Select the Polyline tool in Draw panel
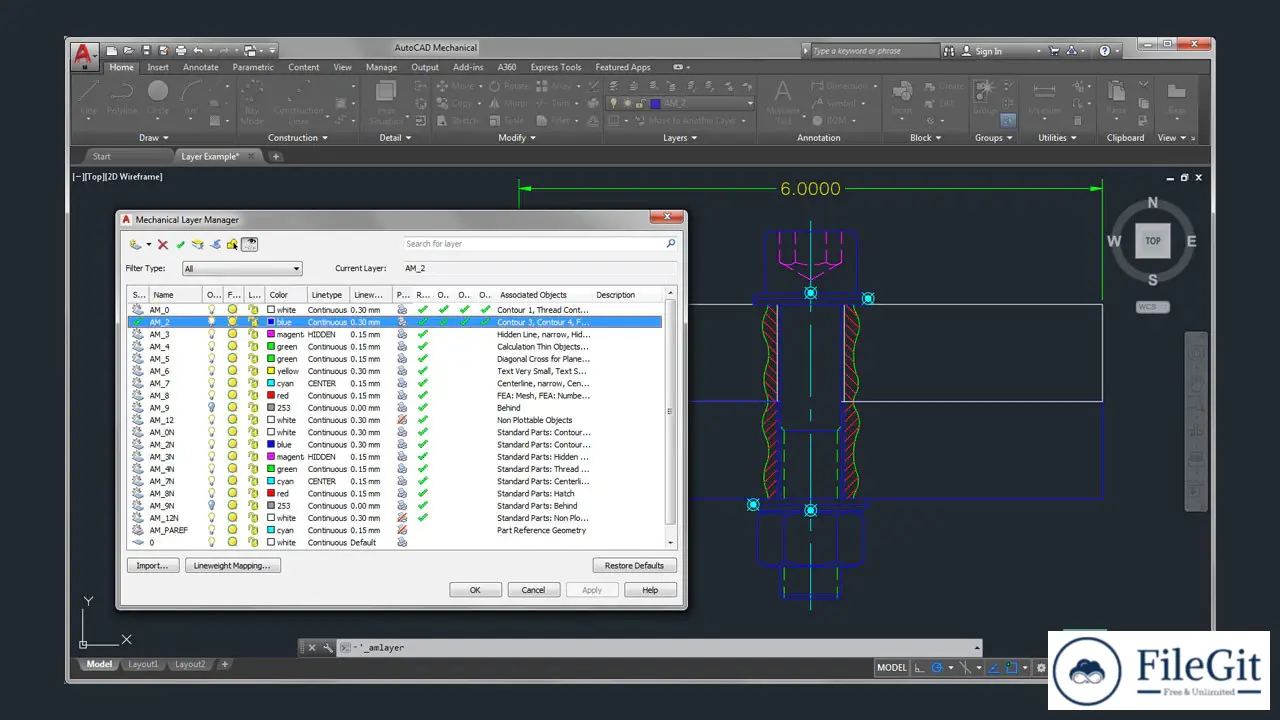 122,96
